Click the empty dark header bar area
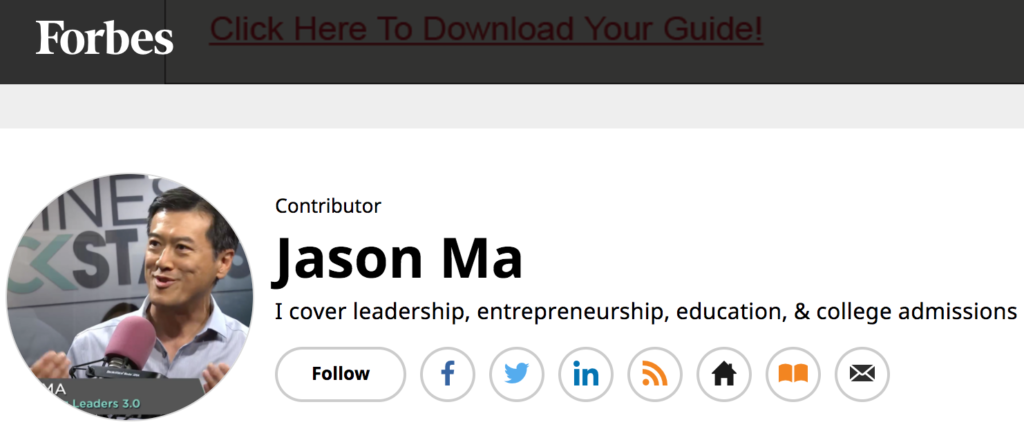1024x429 pixels. (895, 42)
